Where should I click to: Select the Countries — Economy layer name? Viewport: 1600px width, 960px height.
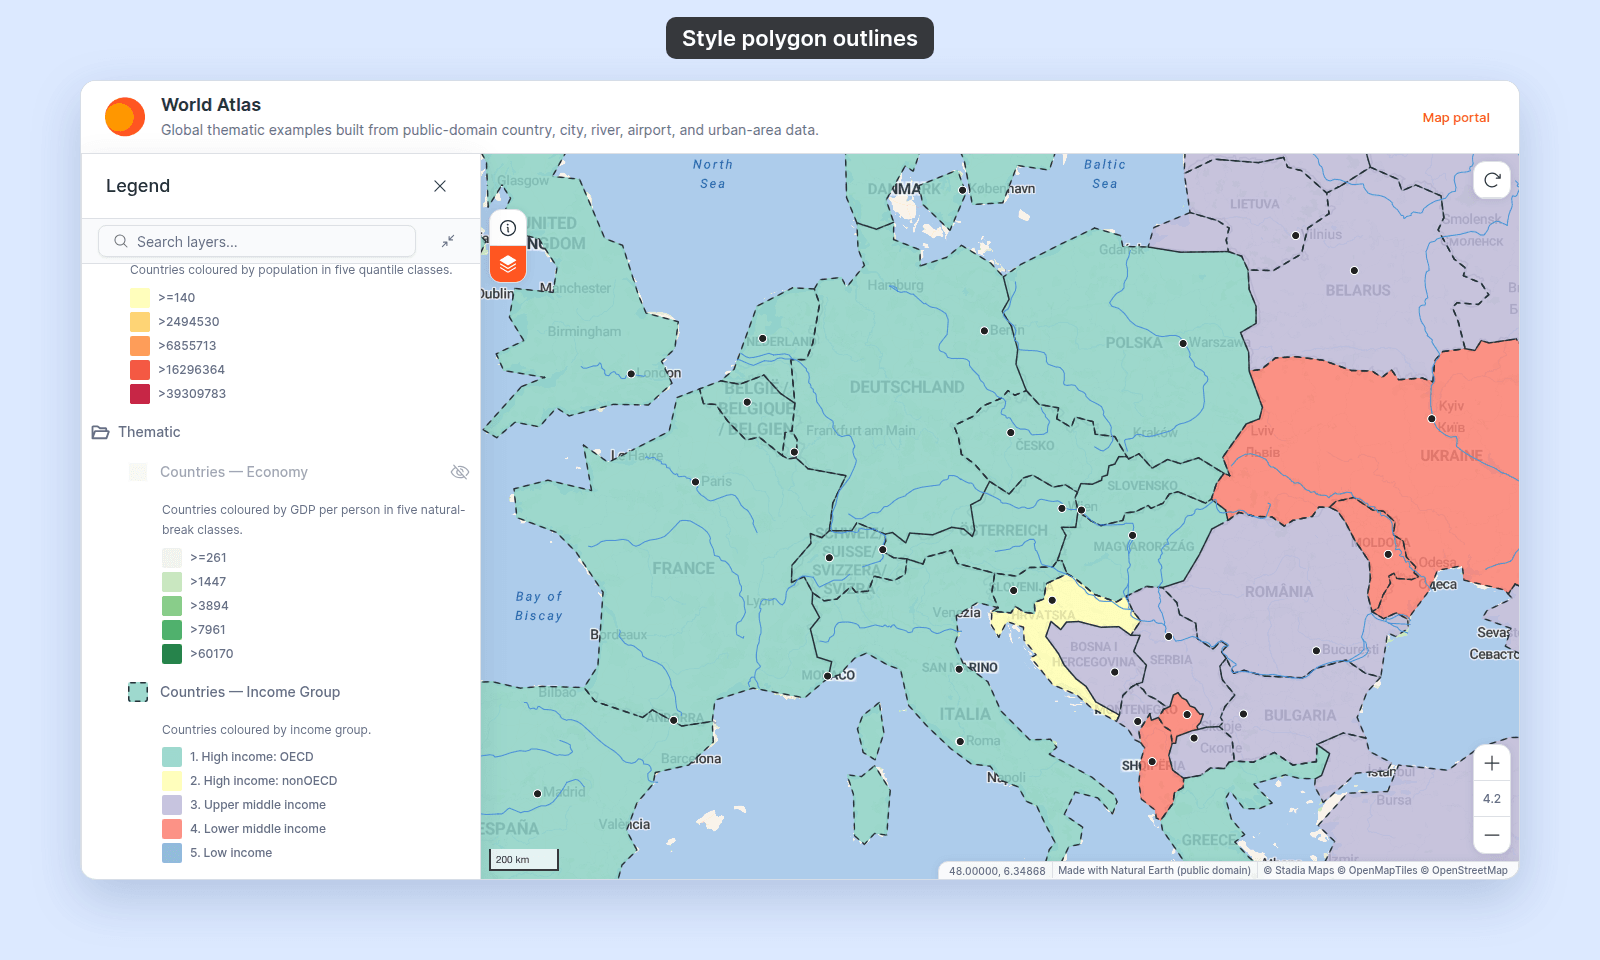coord(233,472)
